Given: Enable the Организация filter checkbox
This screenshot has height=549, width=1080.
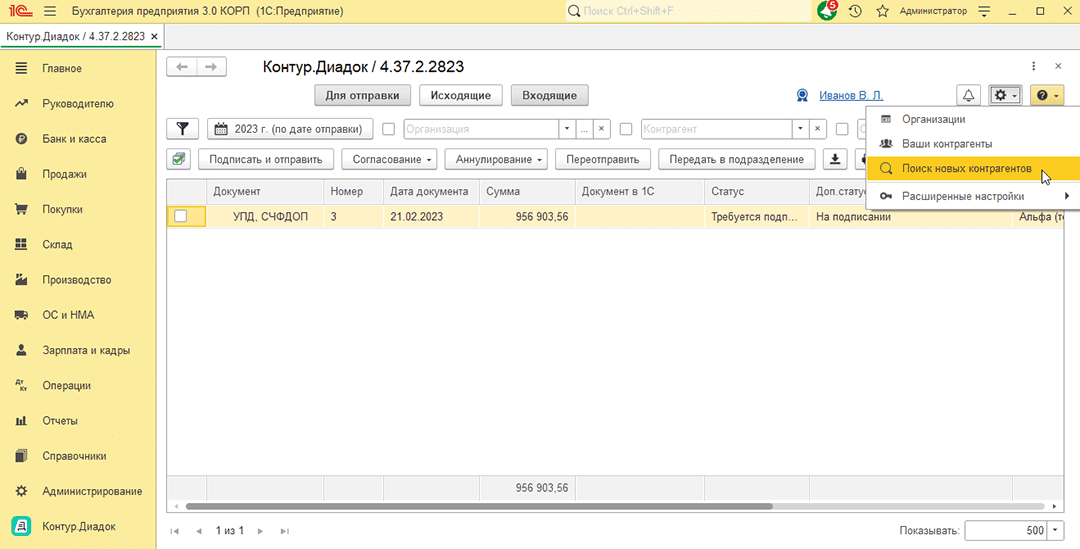Looking at the screenshot, I should pyautogui.click(x=388, y=129).
